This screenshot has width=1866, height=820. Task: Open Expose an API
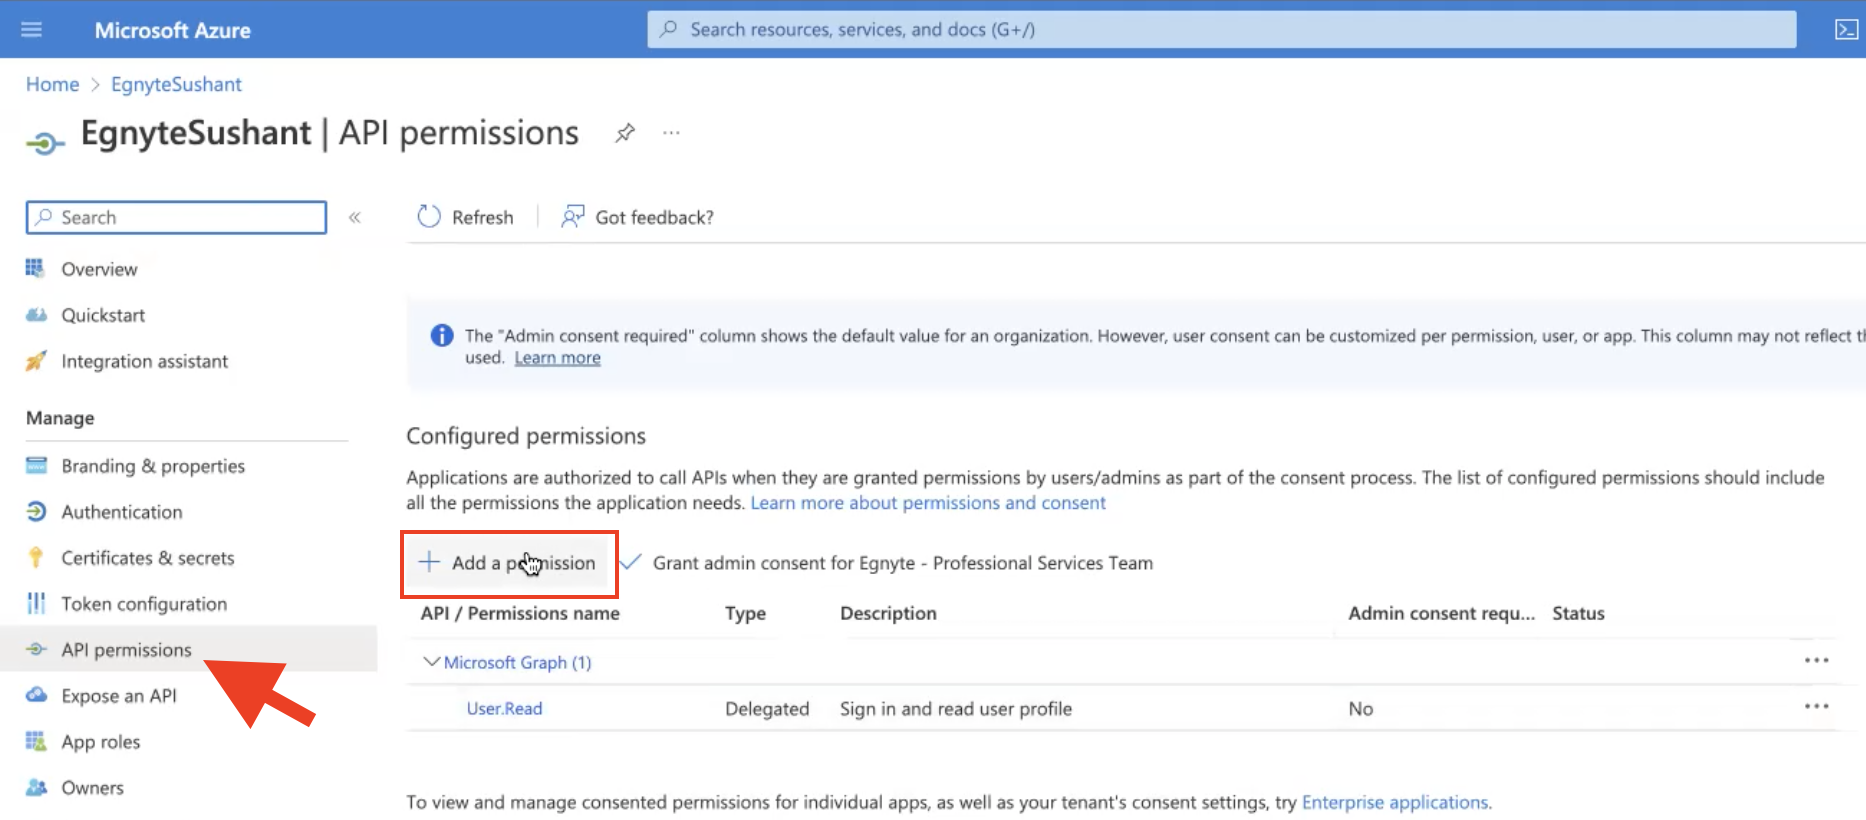pyautogui.click(x=119, y=696)
